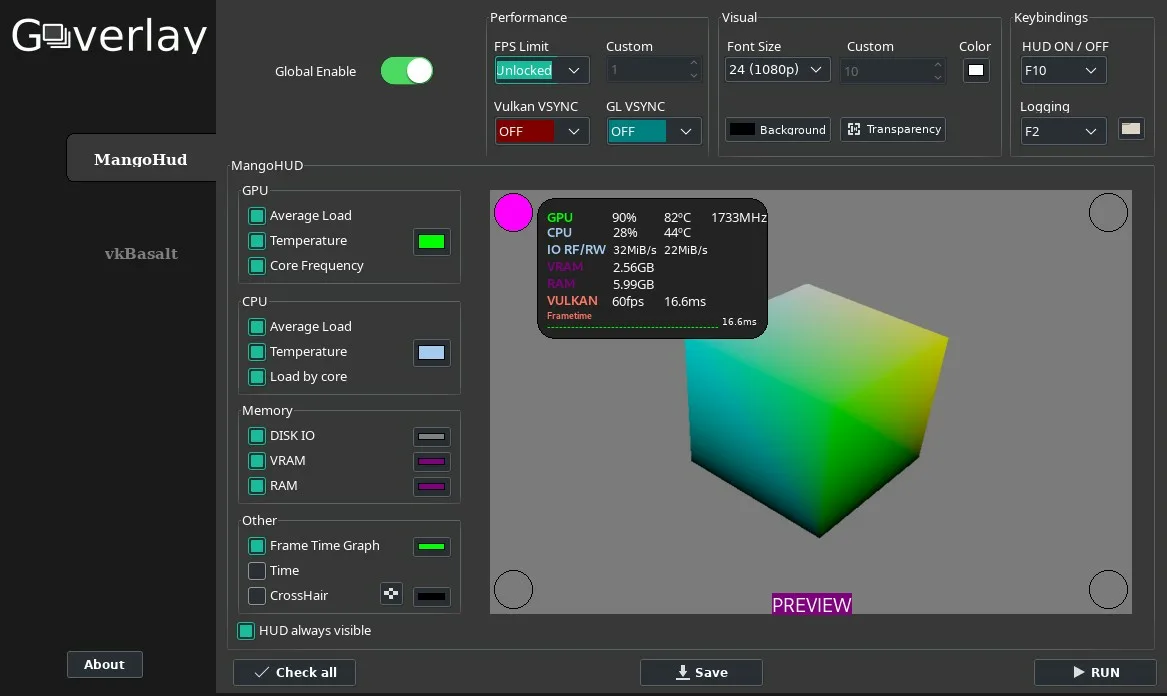
Task: Select the top-left magenta HUD position circle
Action: [x=513, y=212]
